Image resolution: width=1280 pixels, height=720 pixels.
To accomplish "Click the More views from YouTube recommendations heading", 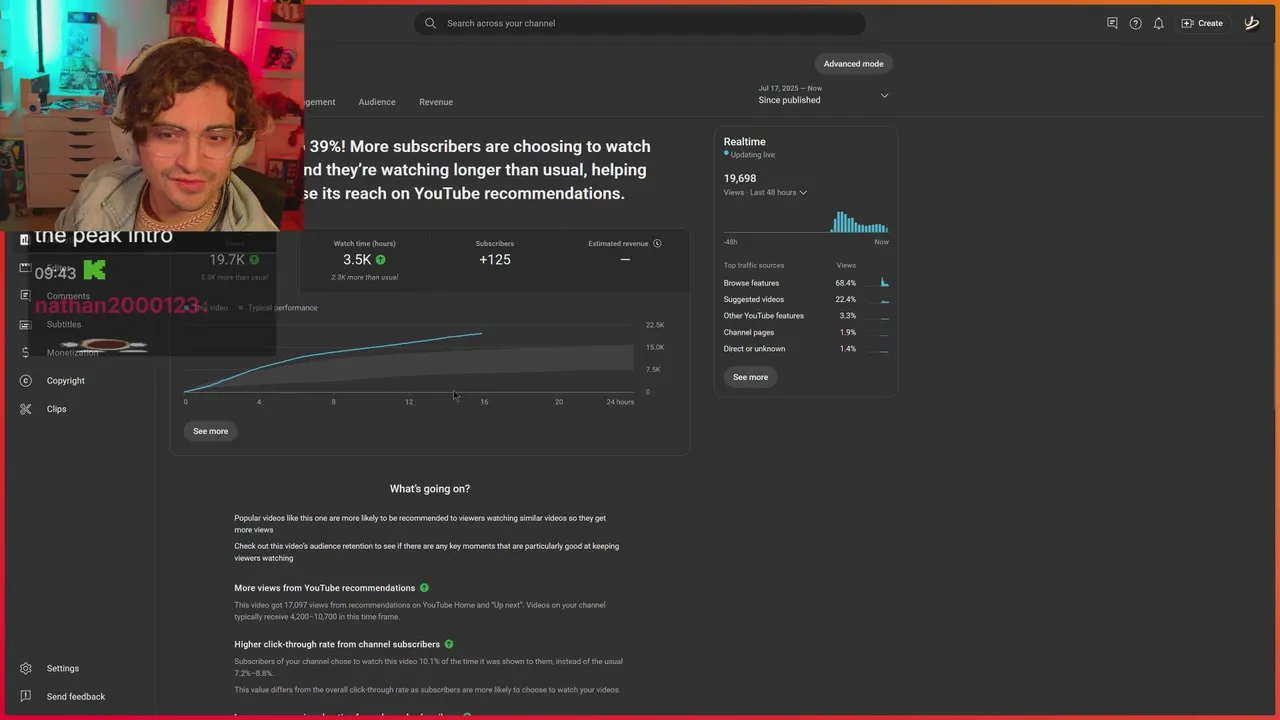I will 325,588.
